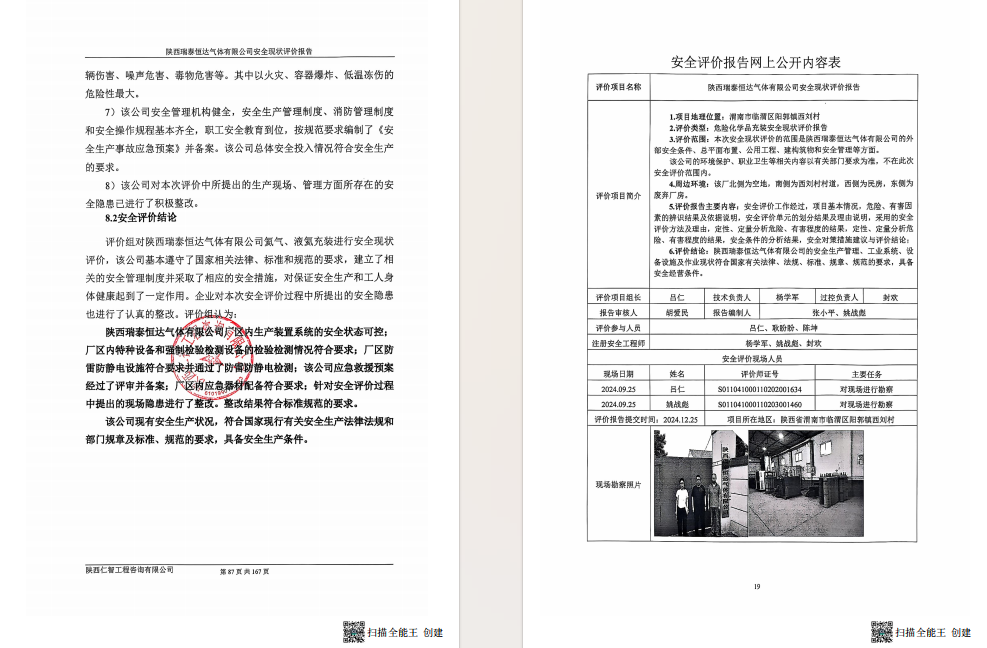Image resolution: width=987 pixels, height=648 pixels.
Task: Click the '扫描全能王 创建' watermark on right page
Action: (932, 633)
